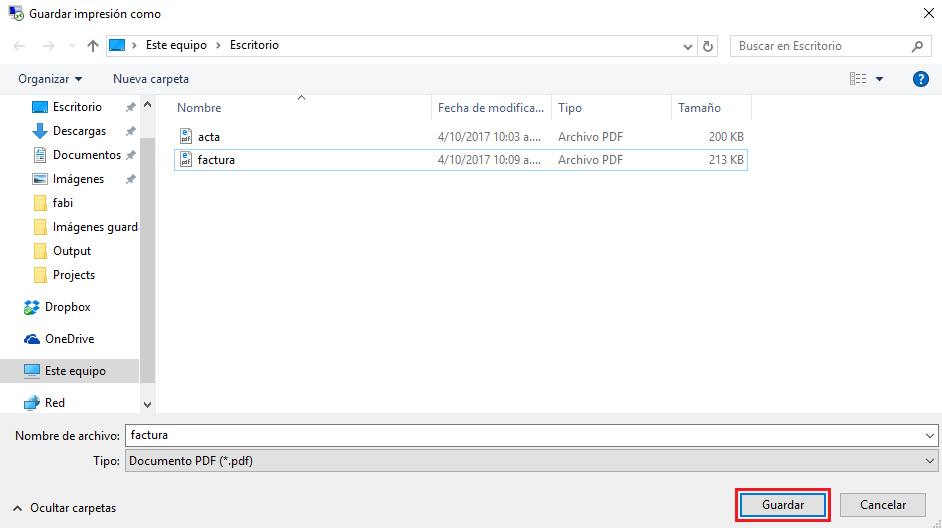Viewport: 942px width, 528px height.
Task: Select the acta PDF file
Action: 209,136
